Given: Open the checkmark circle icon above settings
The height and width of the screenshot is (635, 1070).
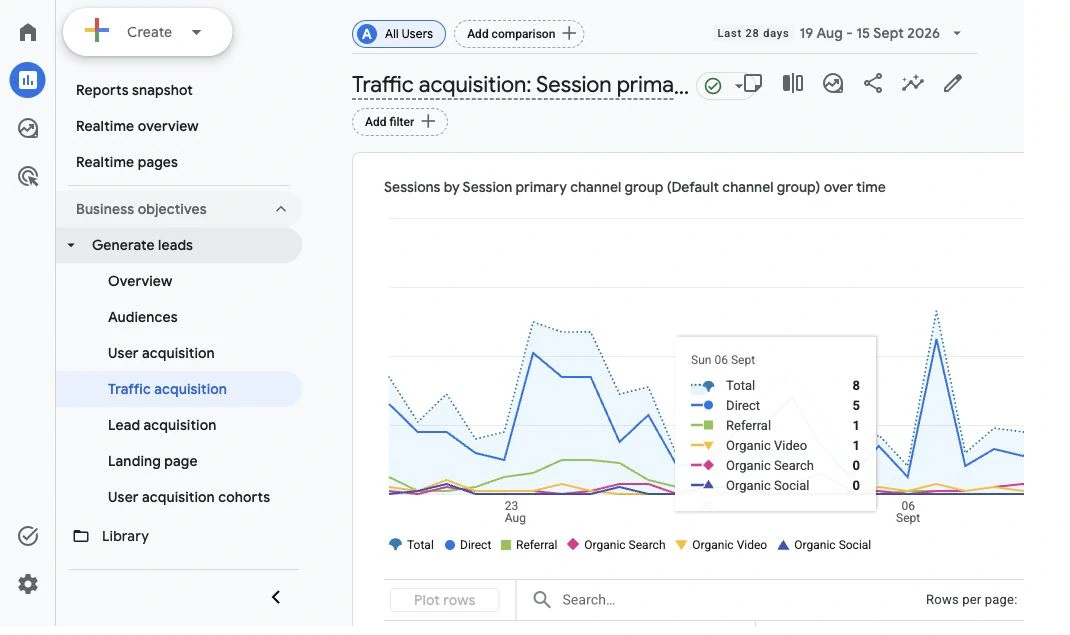Looking at the screenshot, I should point(28,536).
